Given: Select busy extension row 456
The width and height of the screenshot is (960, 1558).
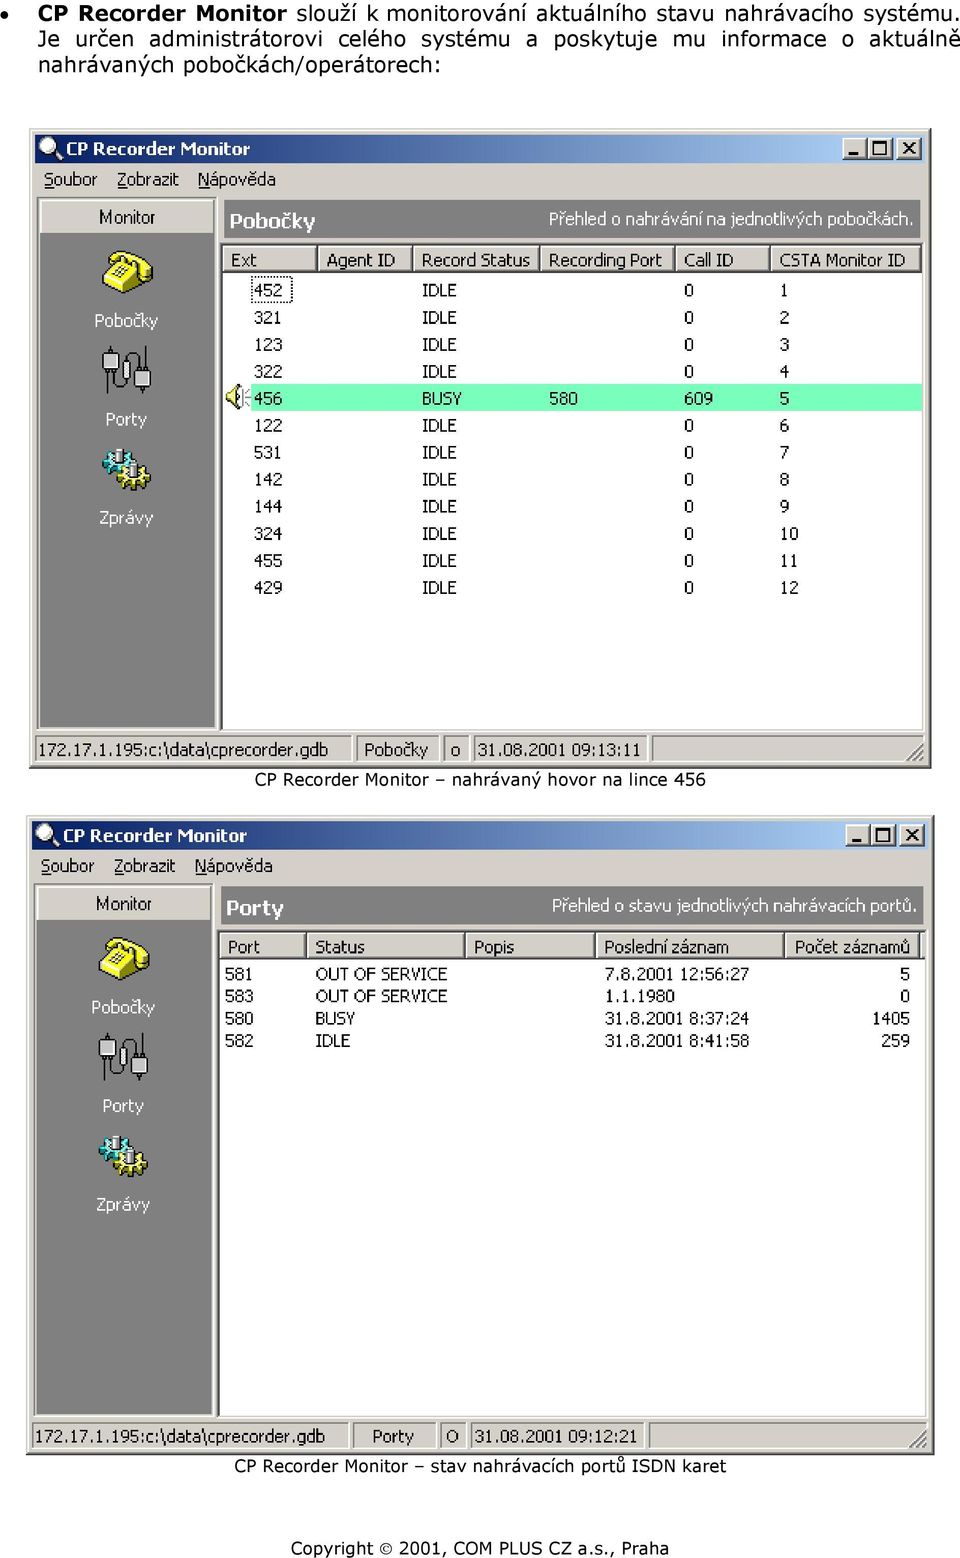Looking at the screenshot, I should pyautogui.click(x=571, y=398).
